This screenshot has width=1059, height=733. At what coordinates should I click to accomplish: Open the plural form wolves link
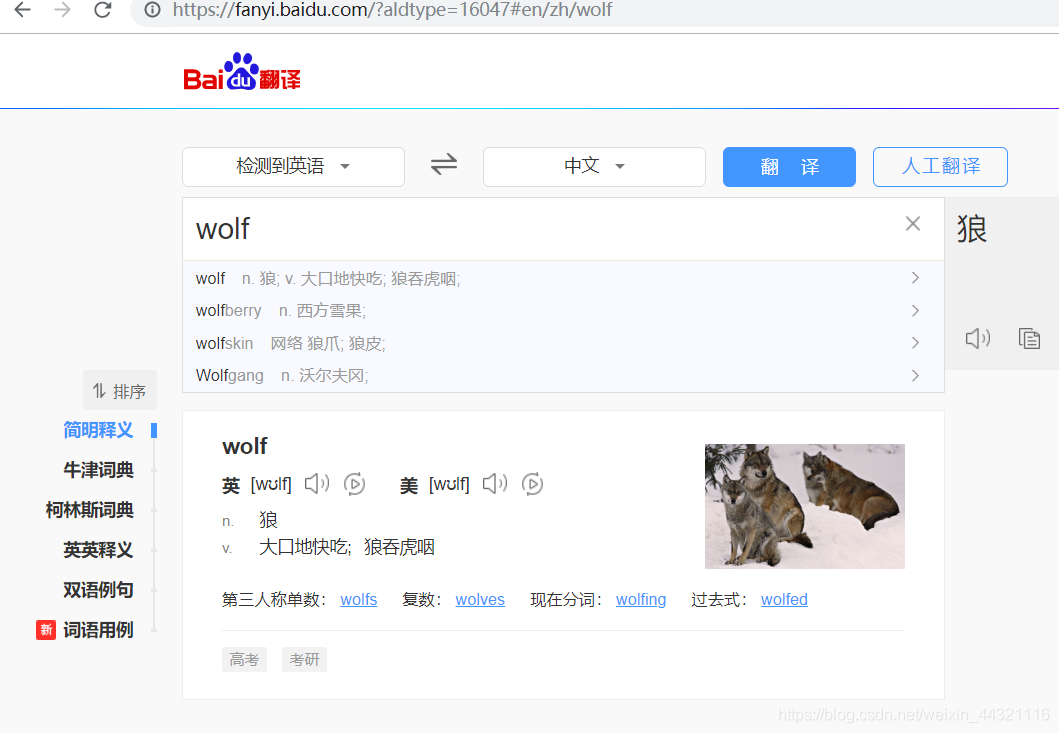click(480, 599)
